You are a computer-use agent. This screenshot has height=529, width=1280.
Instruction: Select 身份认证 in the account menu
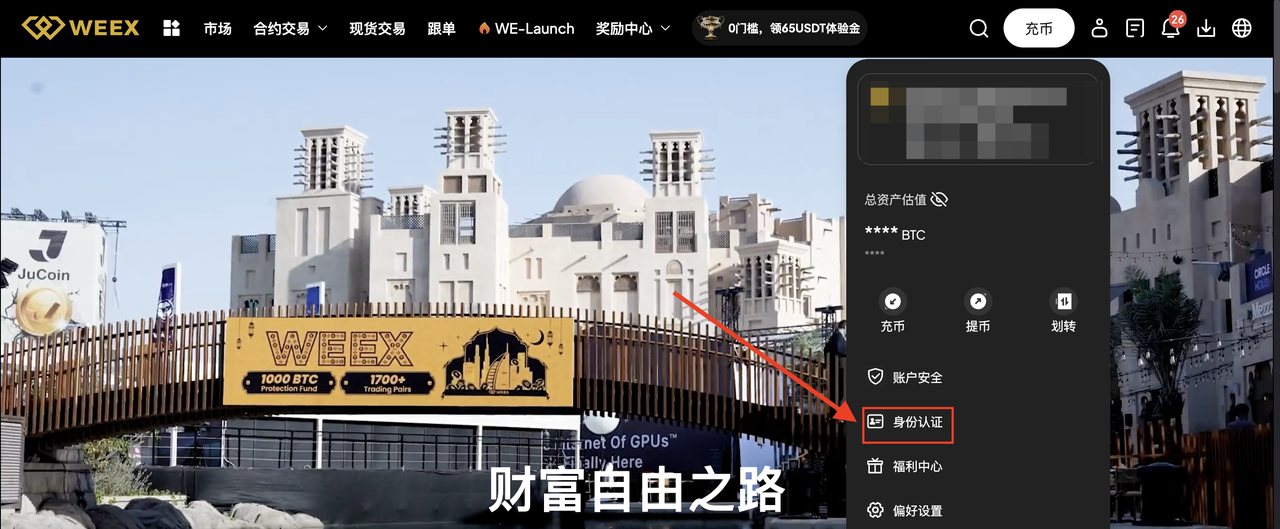point(908,422)
